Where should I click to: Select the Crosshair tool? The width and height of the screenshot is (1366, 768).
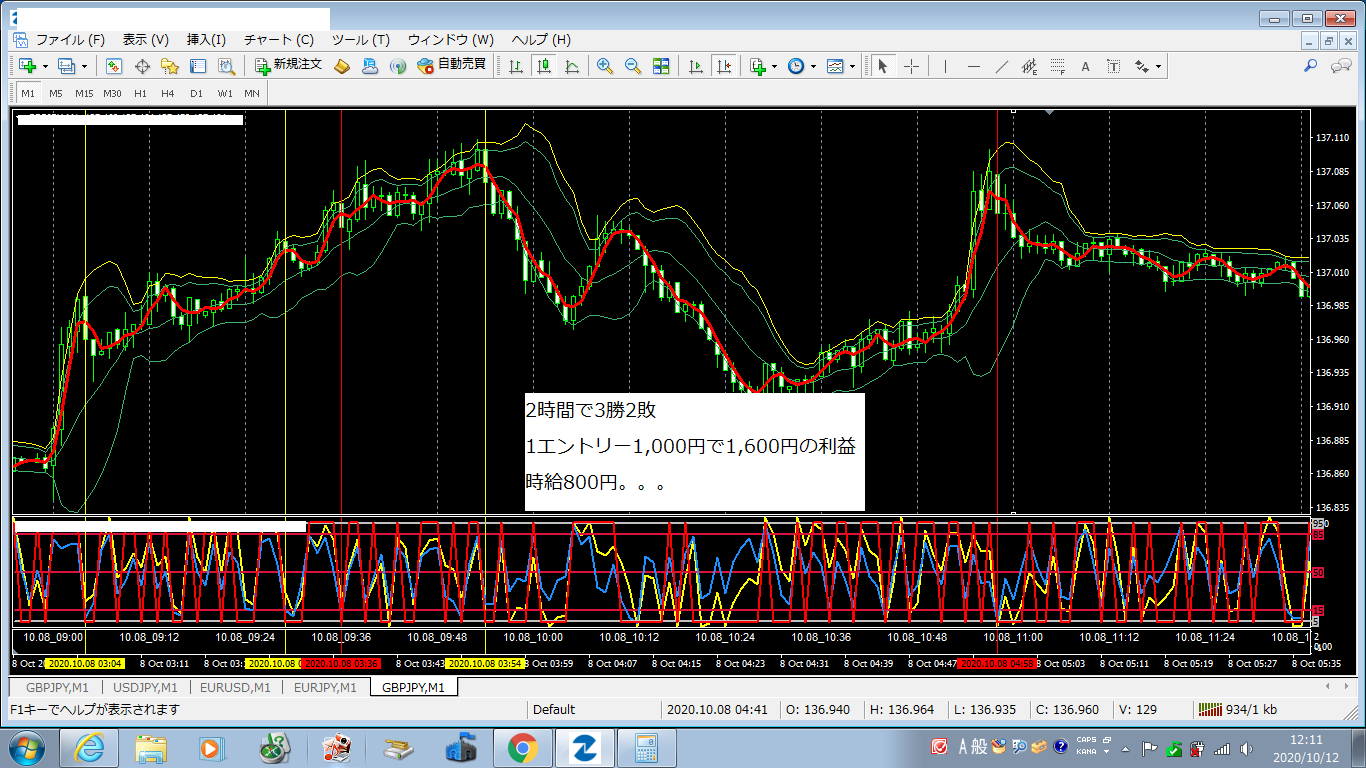912,66
